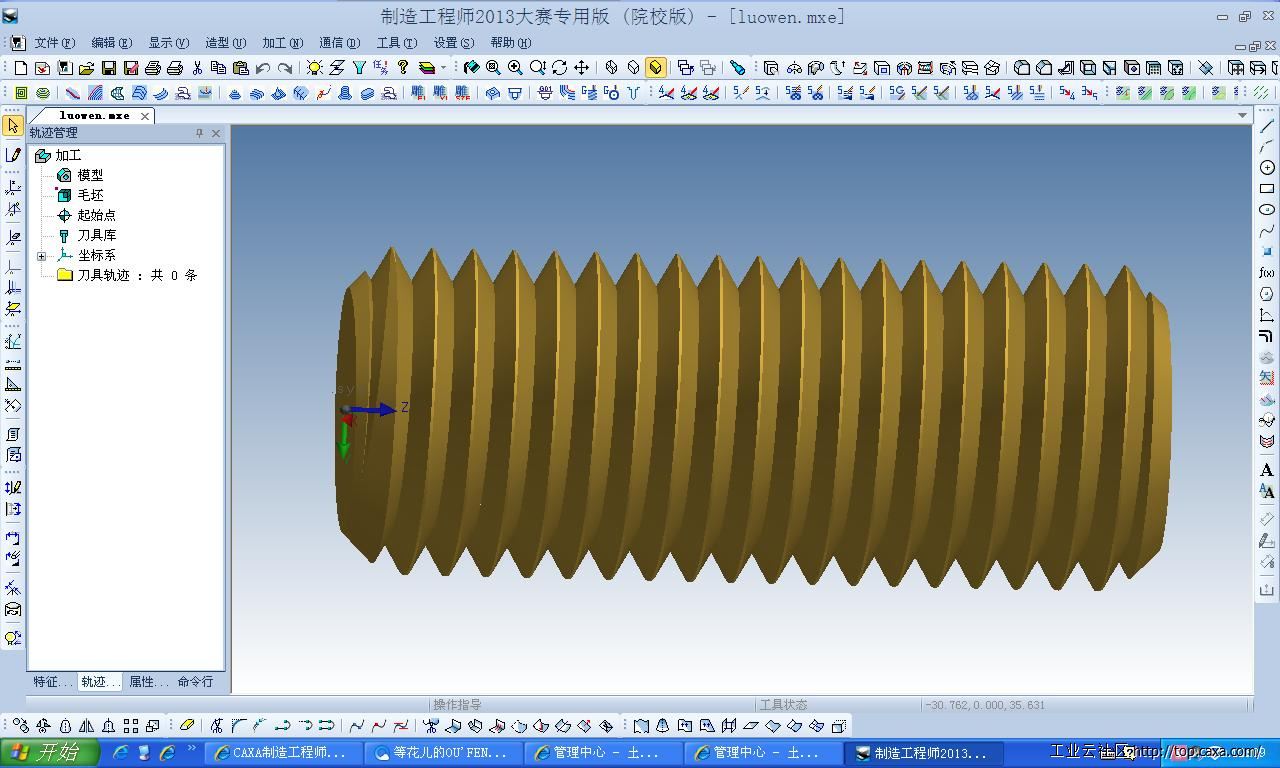The height and width of the screenshot is (768, 1280).
Task: Open the 加工 menu
Action: pos(282,43)
